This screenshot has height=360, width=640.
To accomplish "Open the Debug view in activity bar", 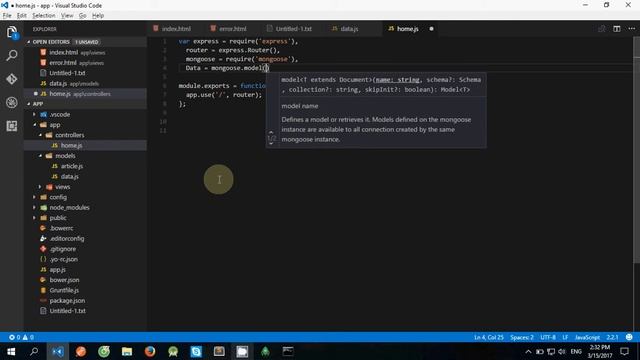I will [x=12, y=102].
